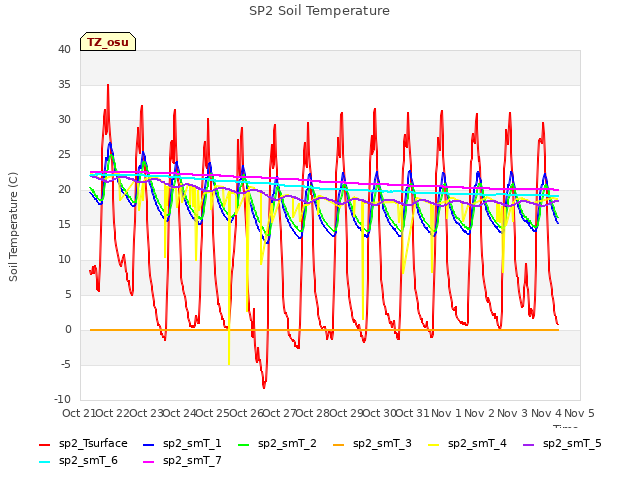Click the -10 y-axis tick label

[x=62, y=400]
